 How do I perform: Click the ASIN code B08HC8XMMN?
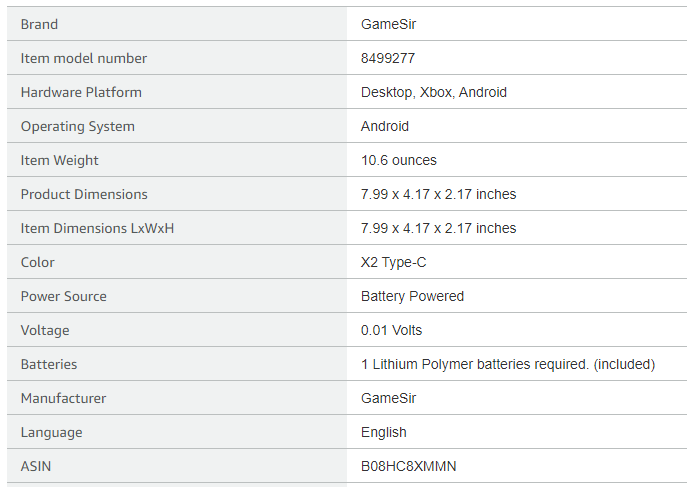(x=408, y=466)
